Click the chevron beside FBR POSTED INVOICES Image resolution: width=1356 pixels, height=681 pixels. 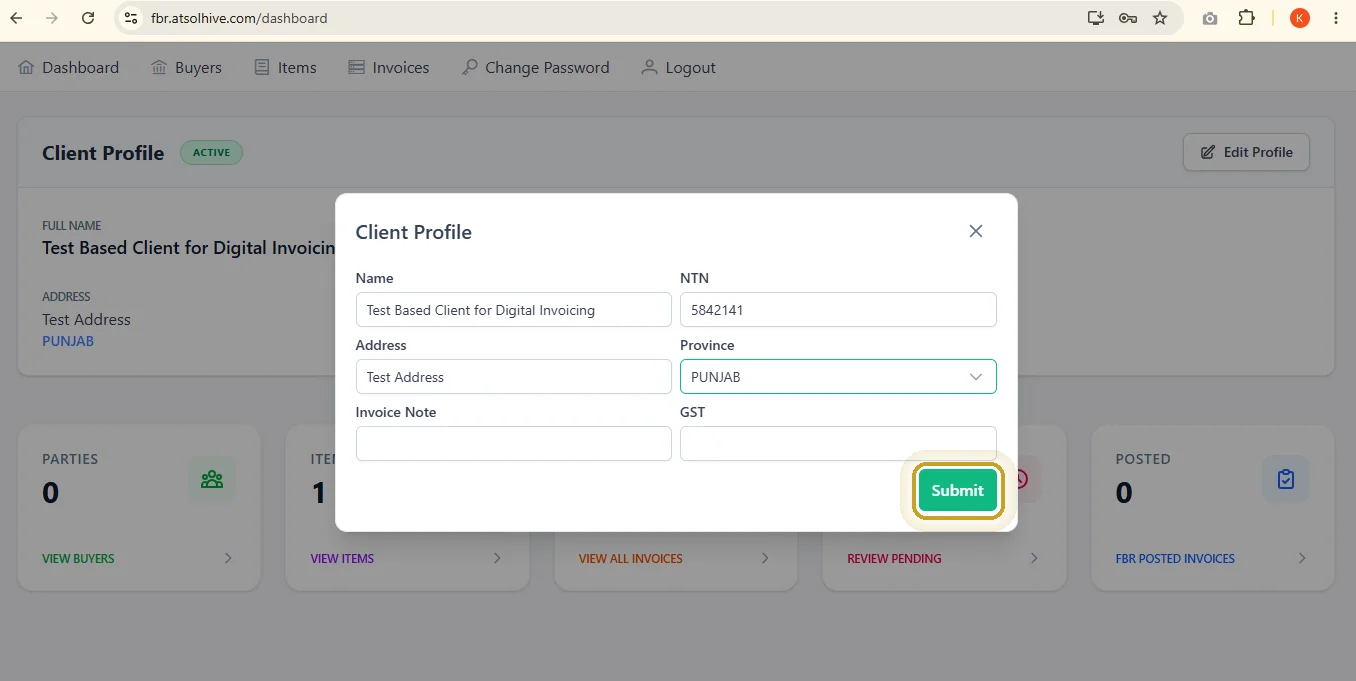point(1302,558)
